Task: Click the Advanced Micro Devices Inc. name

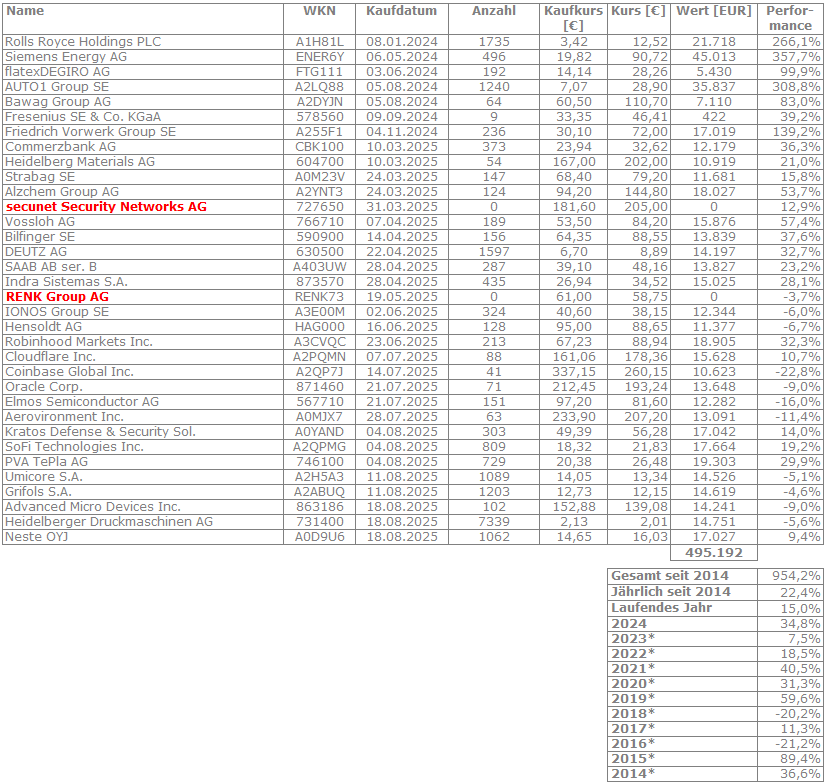Action: (x=93, y=507)
